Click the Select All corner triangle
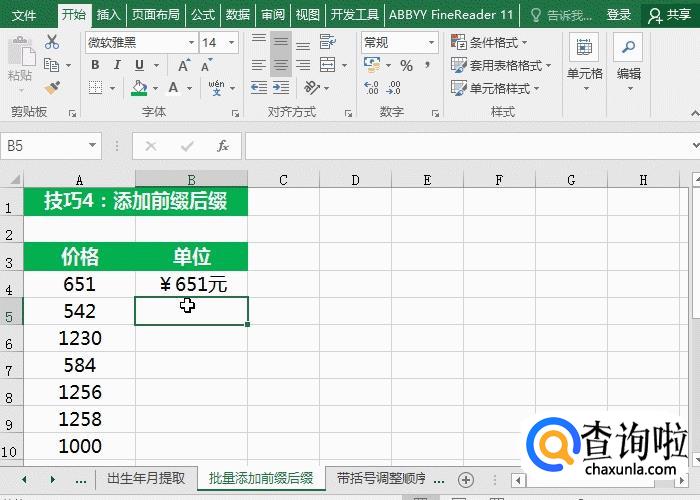The image size is (700, 500). 13,179
